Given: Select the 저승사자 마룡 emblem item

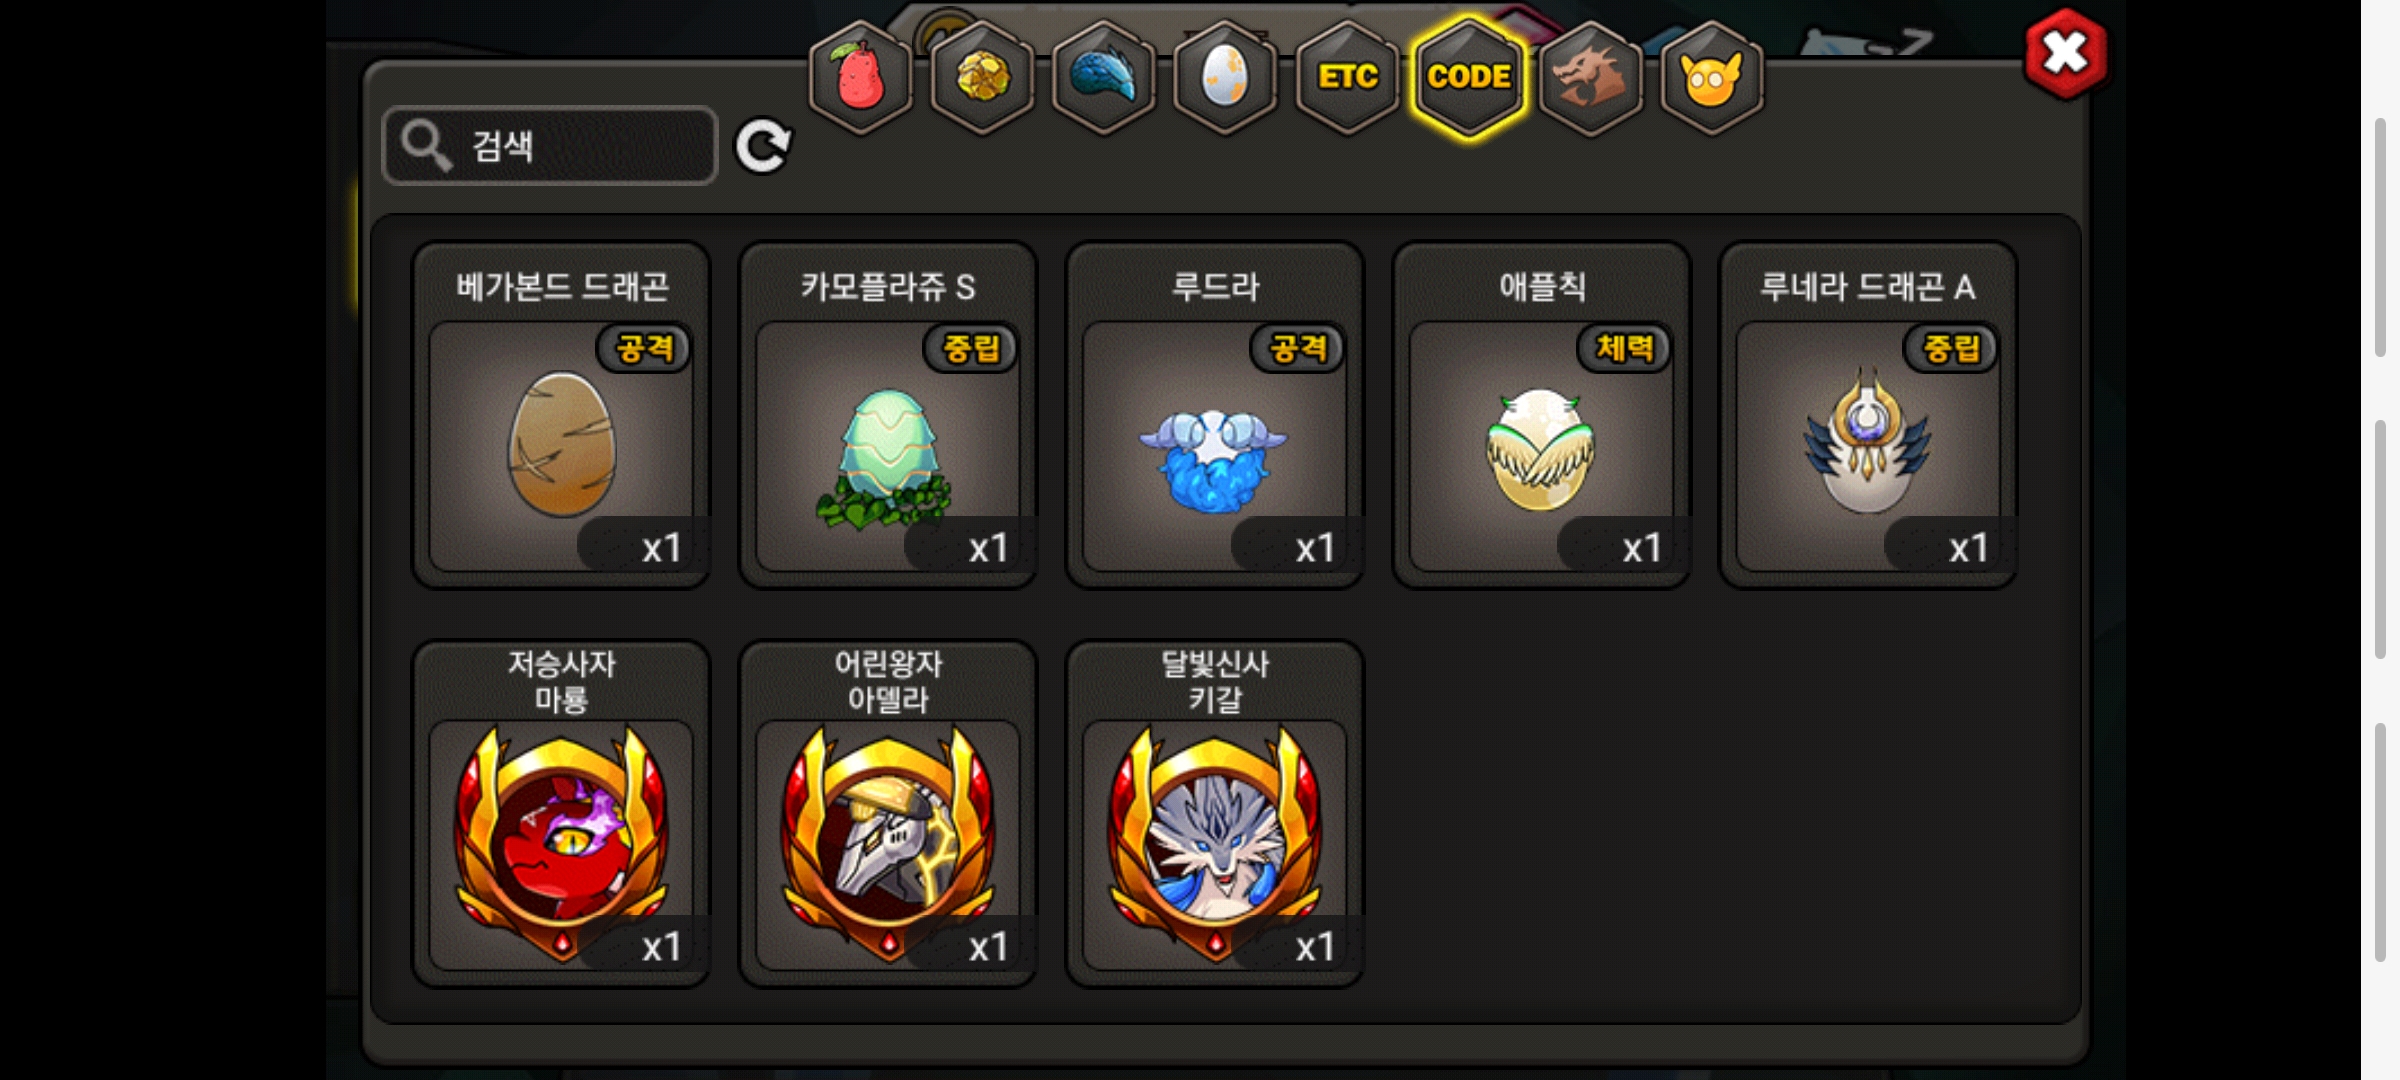Looking at the screenshot, I should point(562,814).
